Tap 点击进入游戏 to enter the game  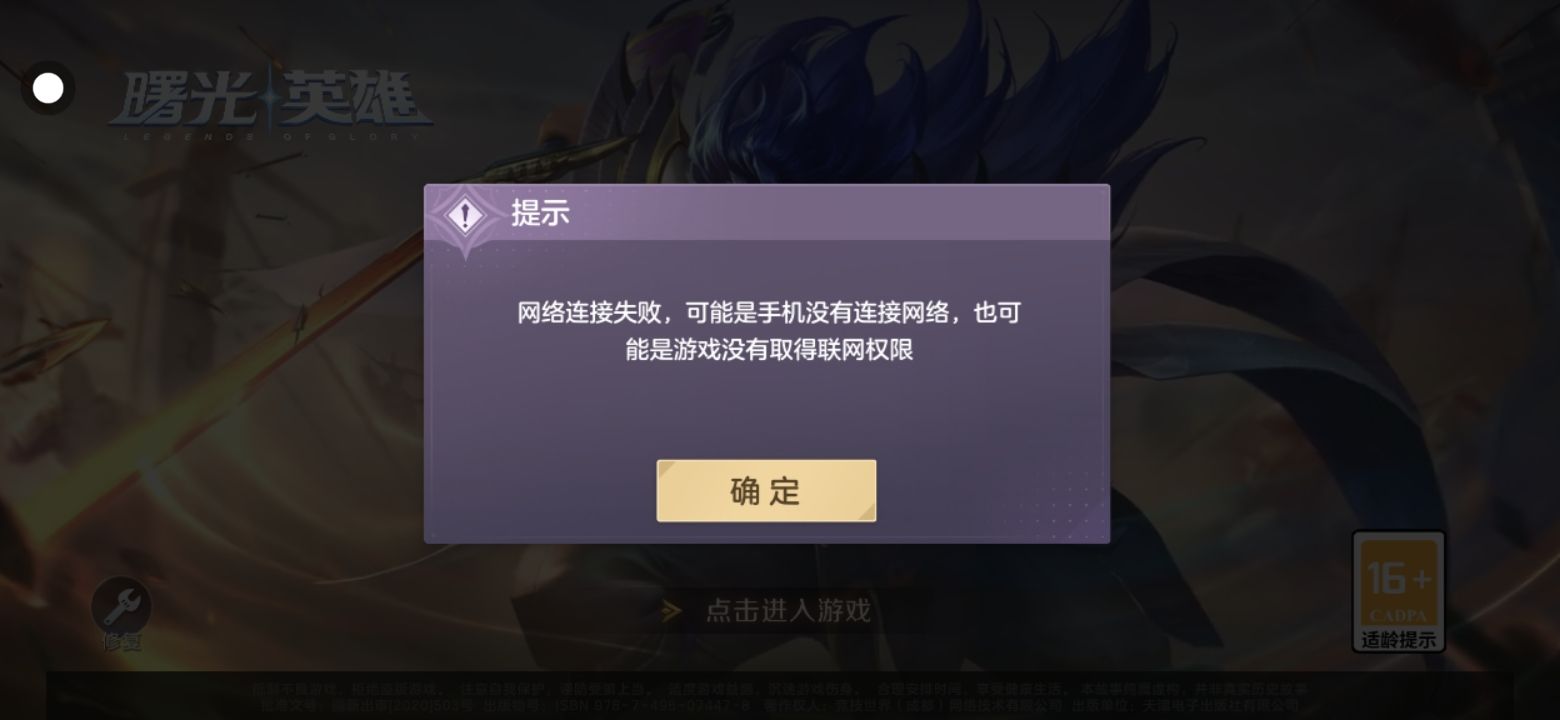(x=788, y=610)
